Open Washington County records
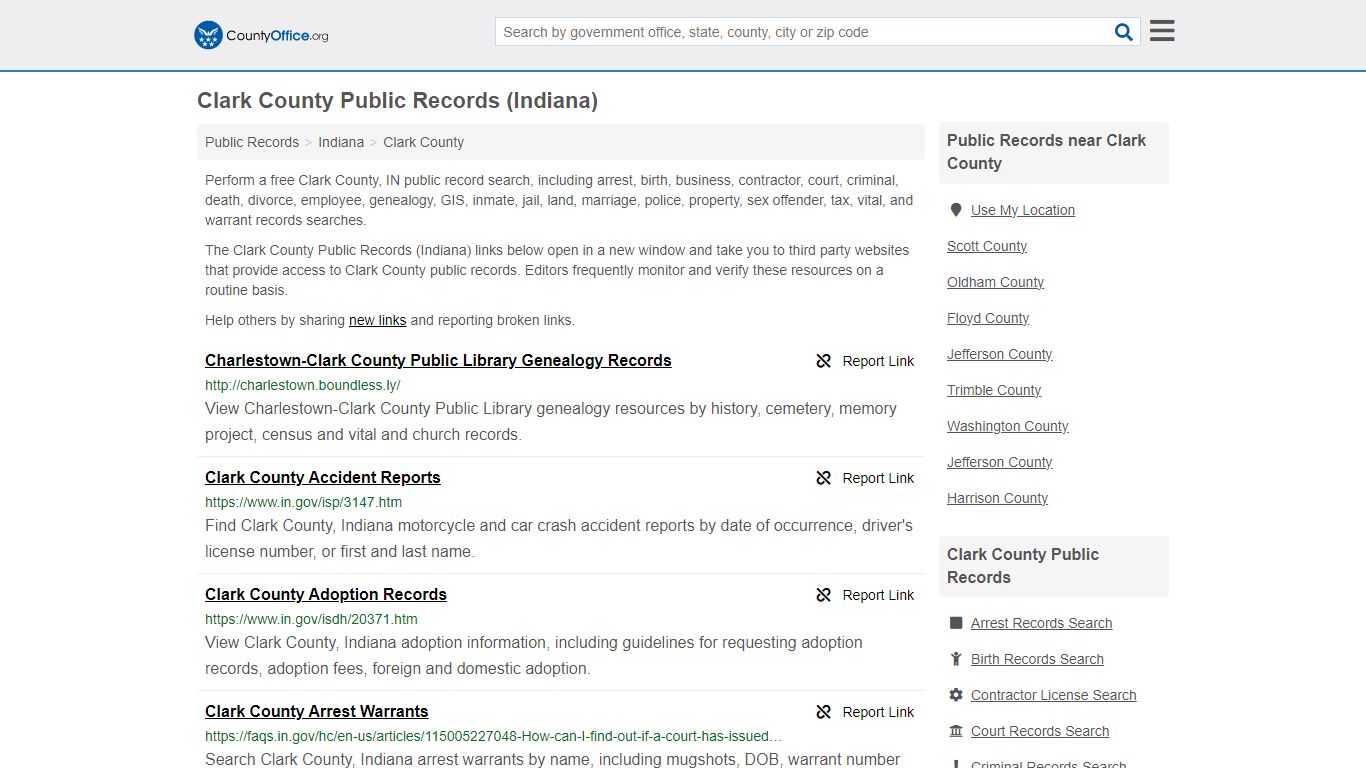Viewport: 1366px width, 768px height. 1008,426
